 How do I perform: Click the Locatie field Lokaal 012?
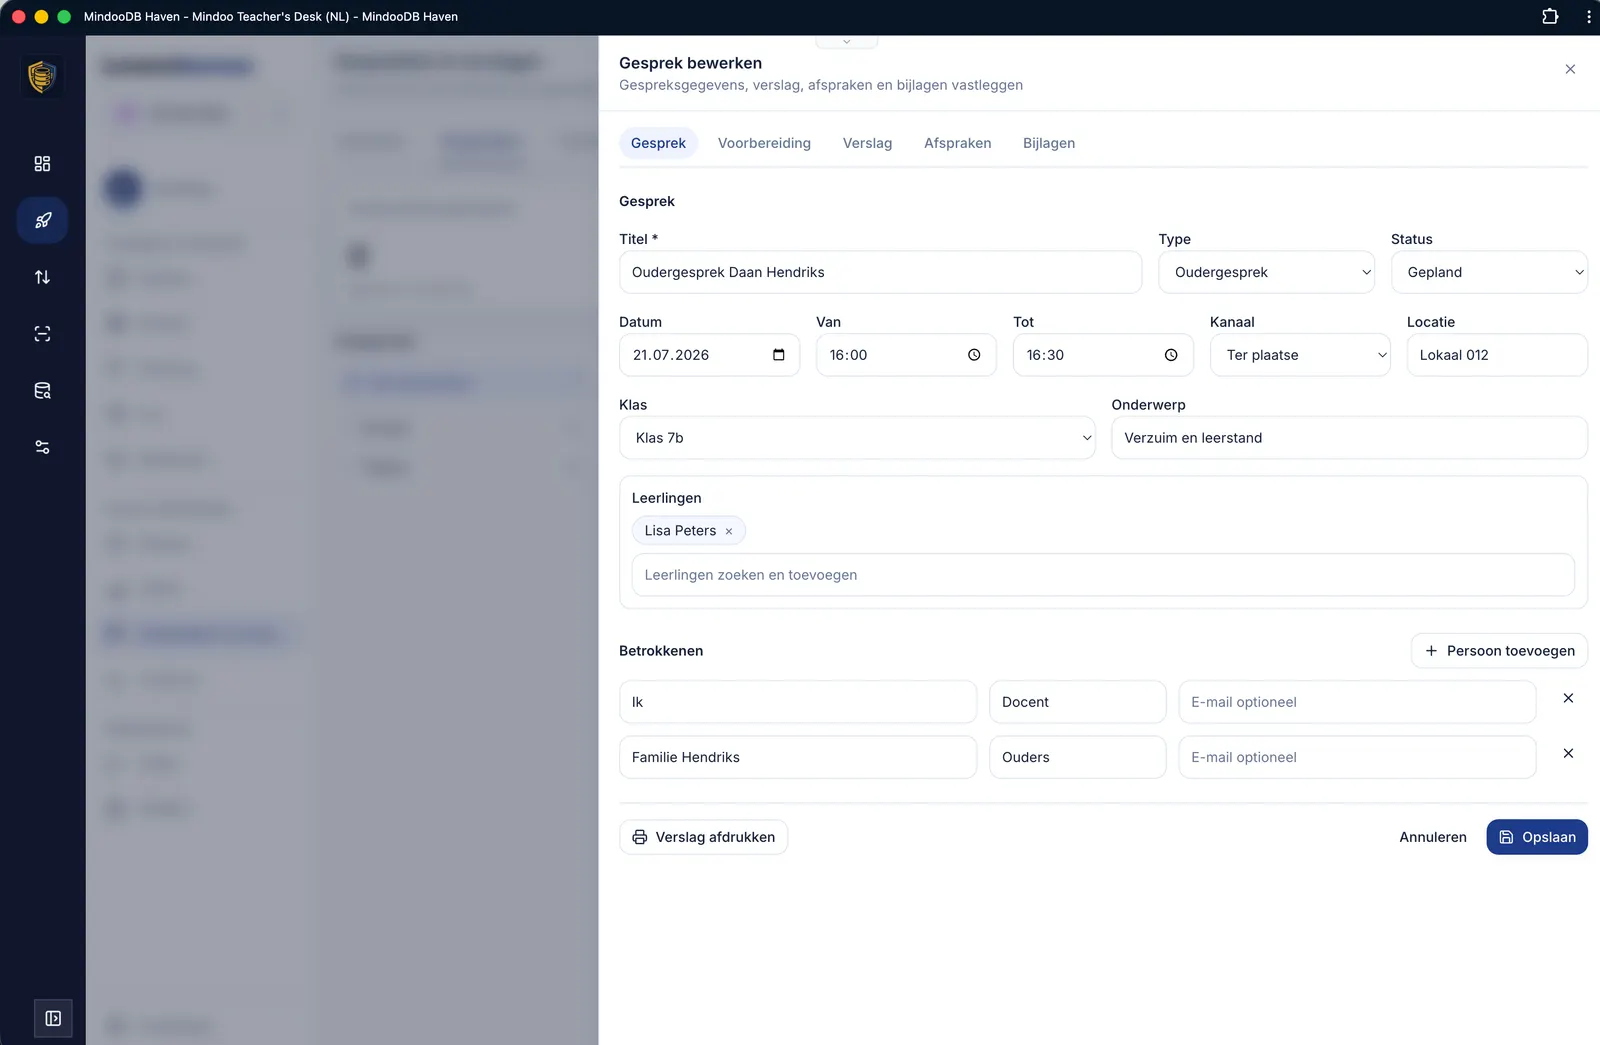(x=1497, y=355)
